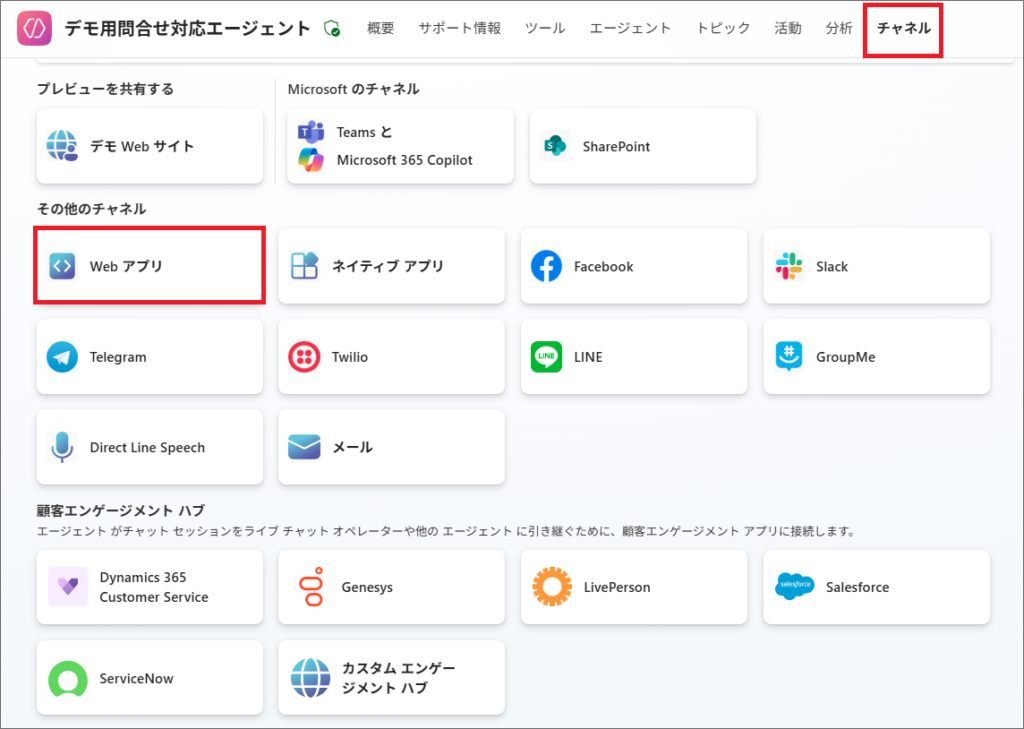Connect the Salesforce hub label
This screenshot has height=729, width=1024.
coord(857,587)
